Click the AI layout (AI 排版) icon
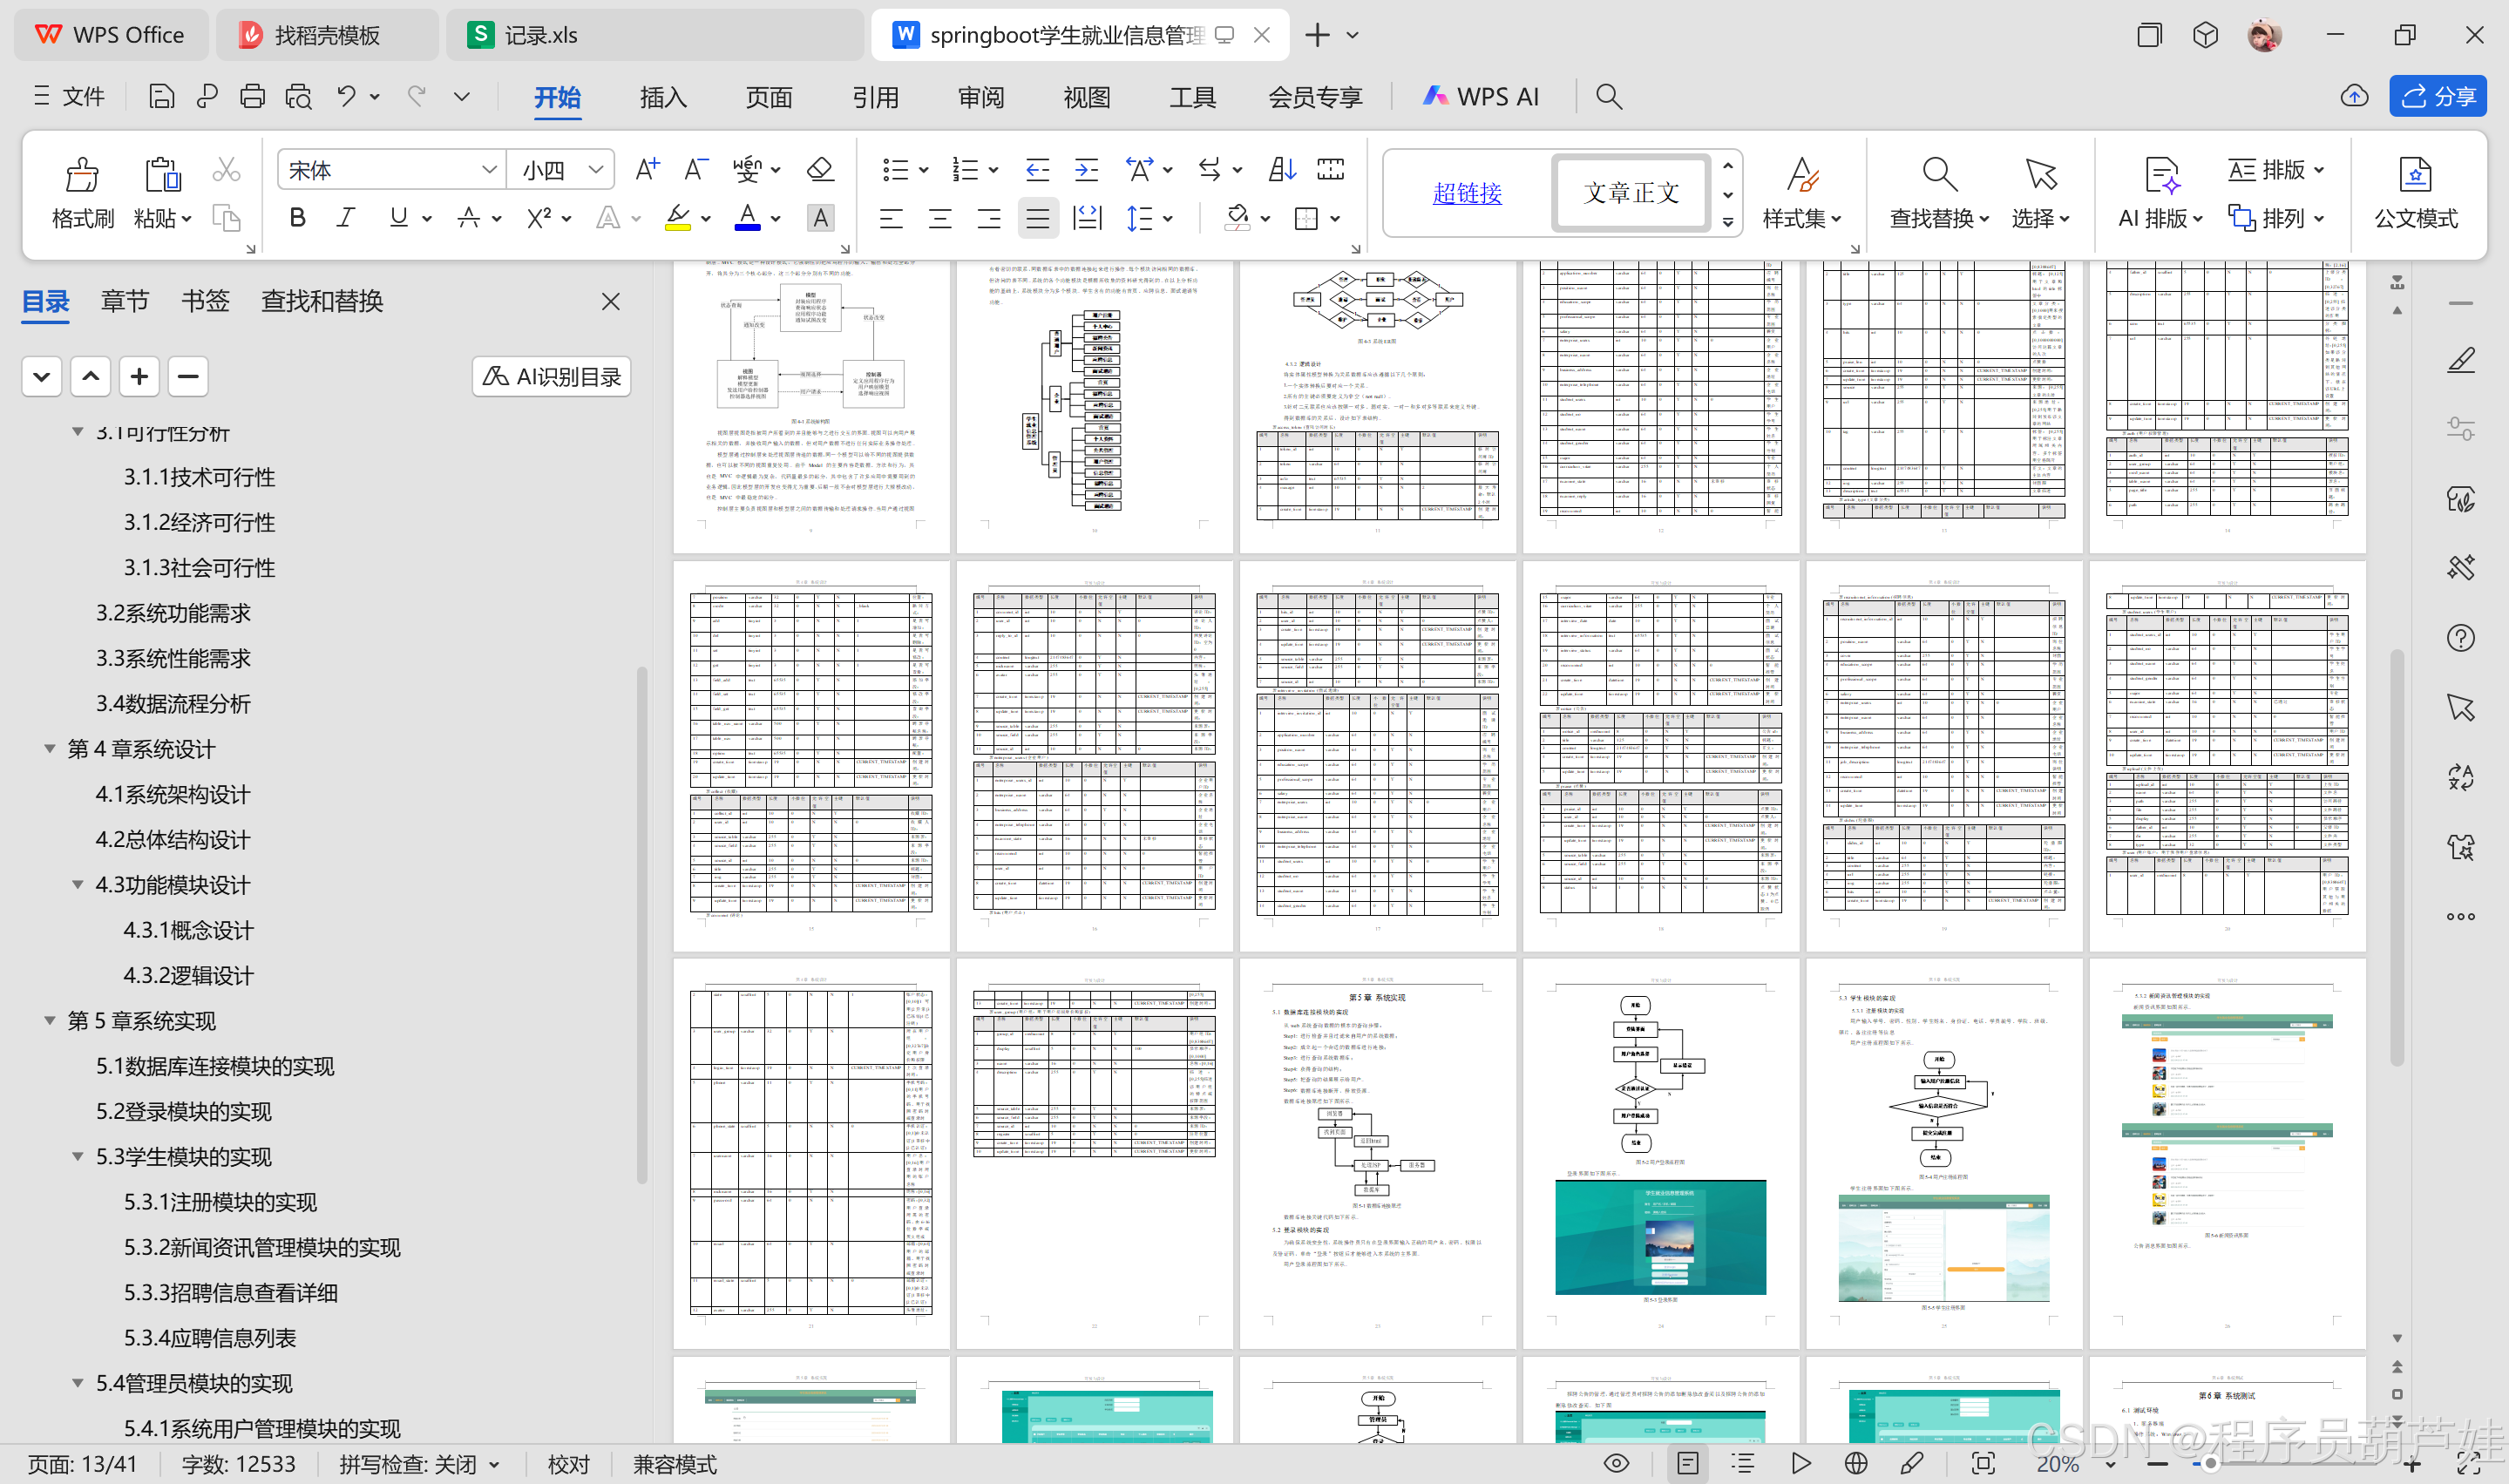The height and width of the screenshot is (1484, 2509). (x=2160, y=176)
